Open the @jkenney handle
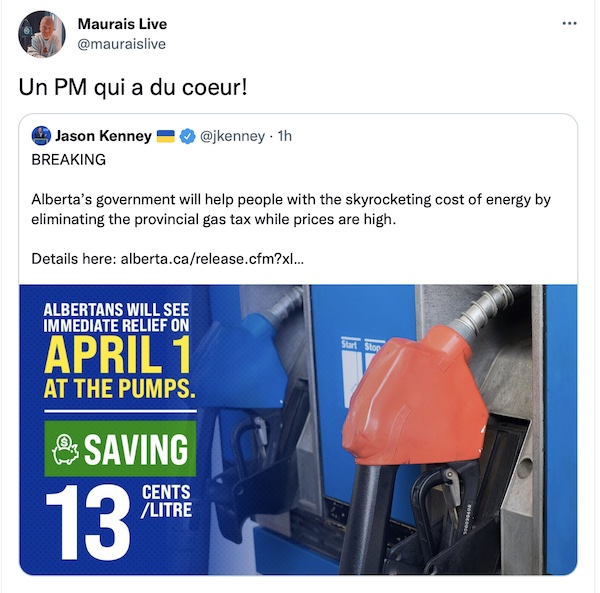600x593 pixels. click(x=232, y=136)
